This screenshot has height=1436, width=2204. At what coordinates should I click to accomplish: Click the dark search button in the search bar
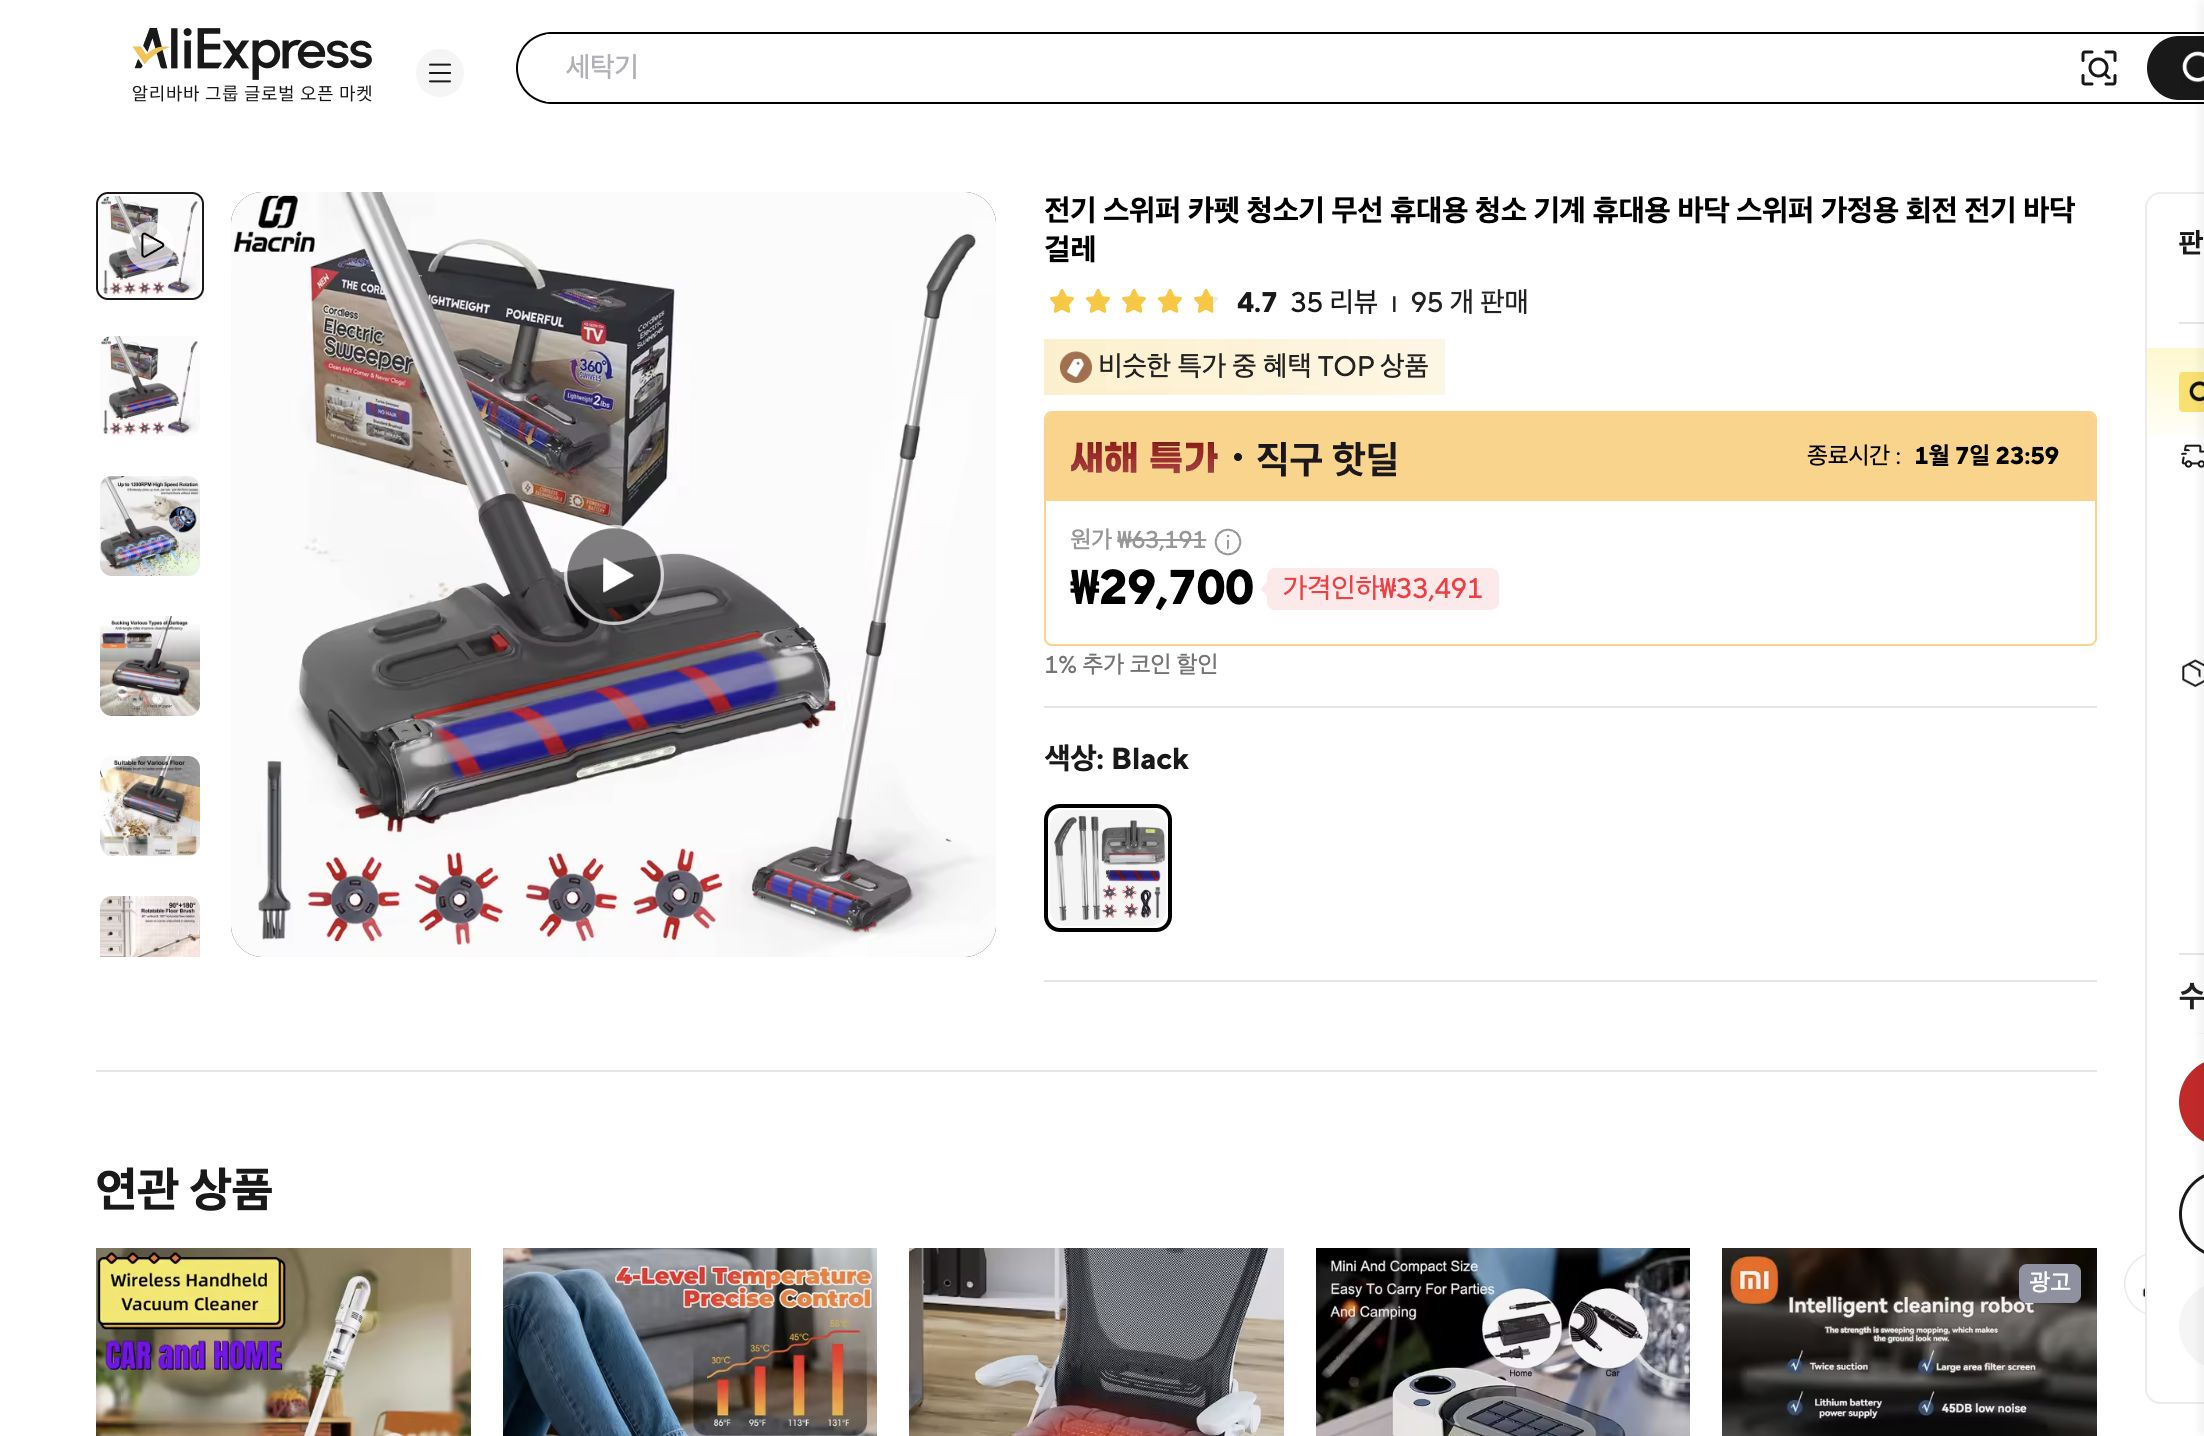[x=2180, y=68]
